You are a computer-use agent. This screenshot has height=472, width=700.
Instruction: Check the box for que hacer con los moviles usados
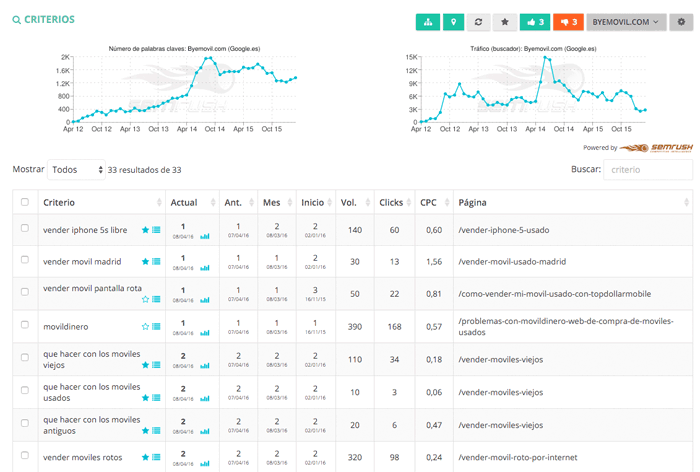tap(25, 390)
